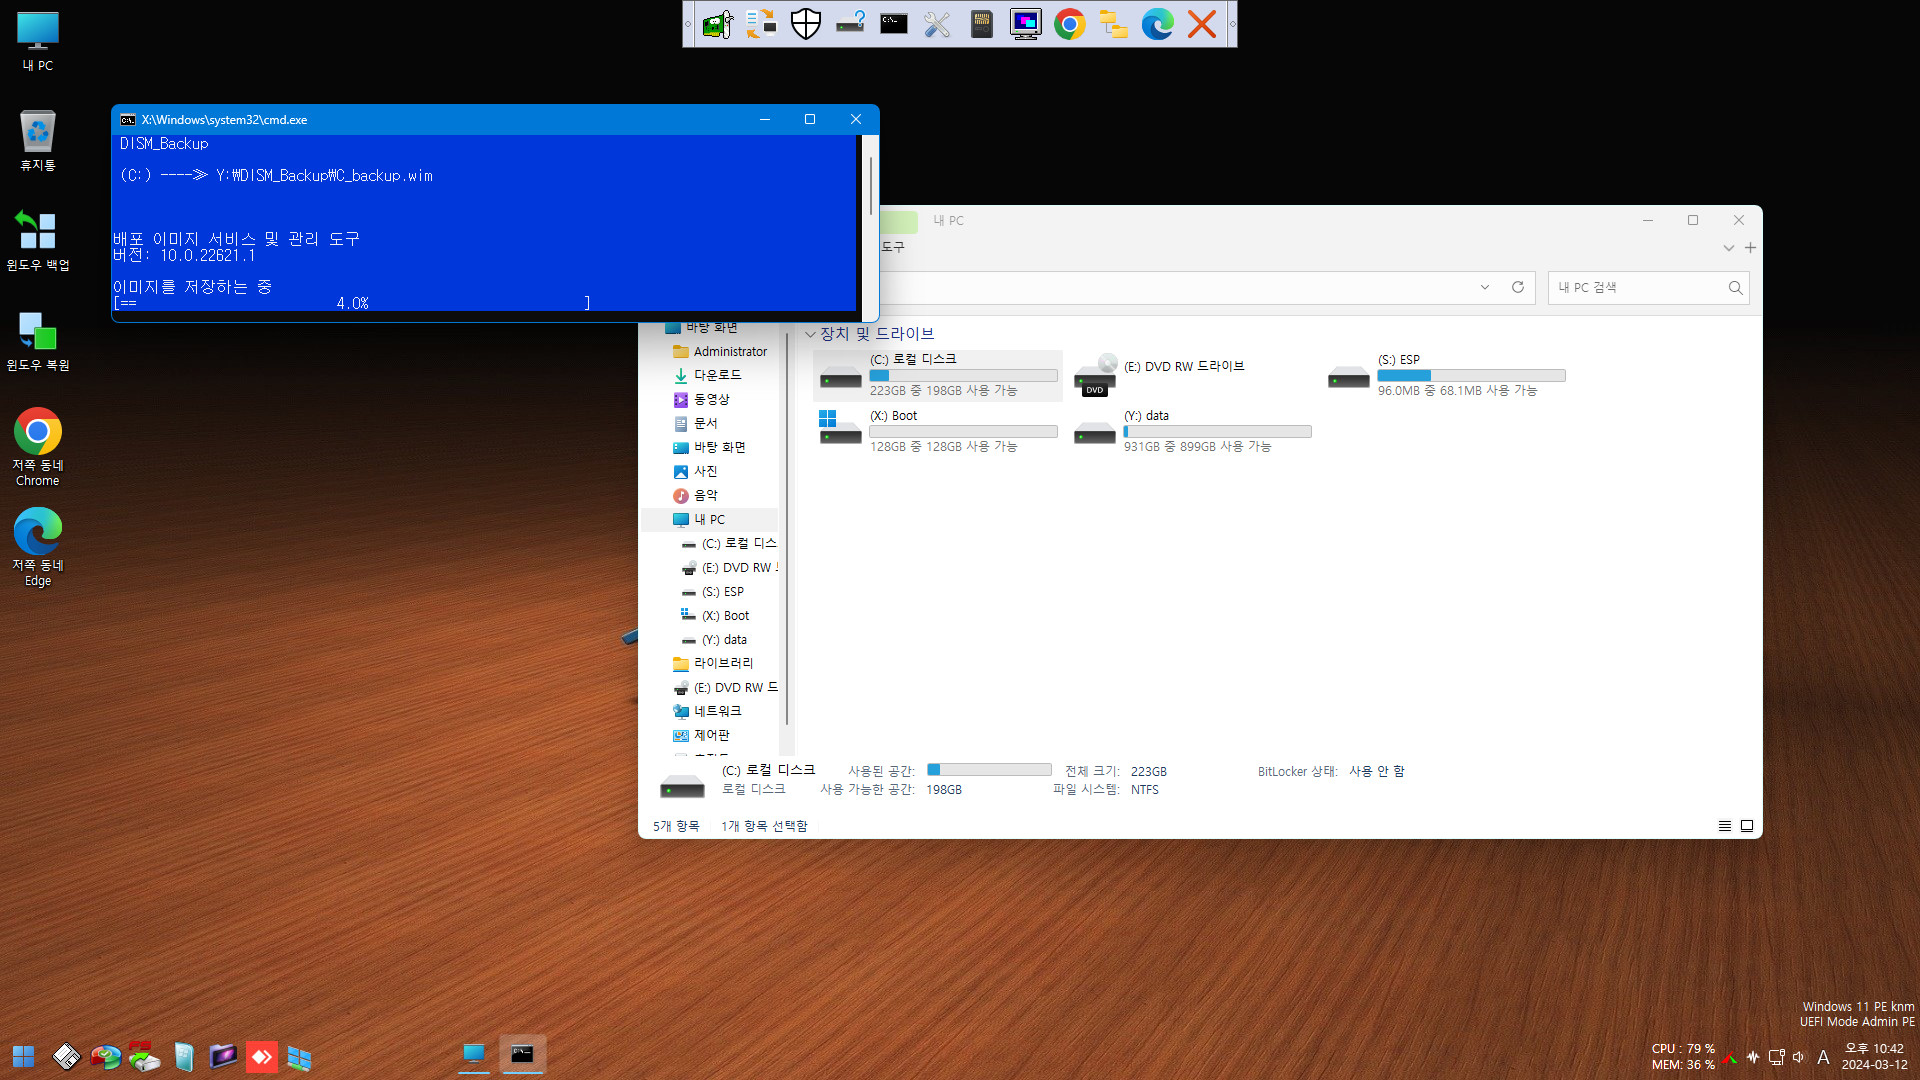Viewport: 1920px width, 1080px height.
Task: Open the Administrator folder in navigation pane
Action: [720, 352]
